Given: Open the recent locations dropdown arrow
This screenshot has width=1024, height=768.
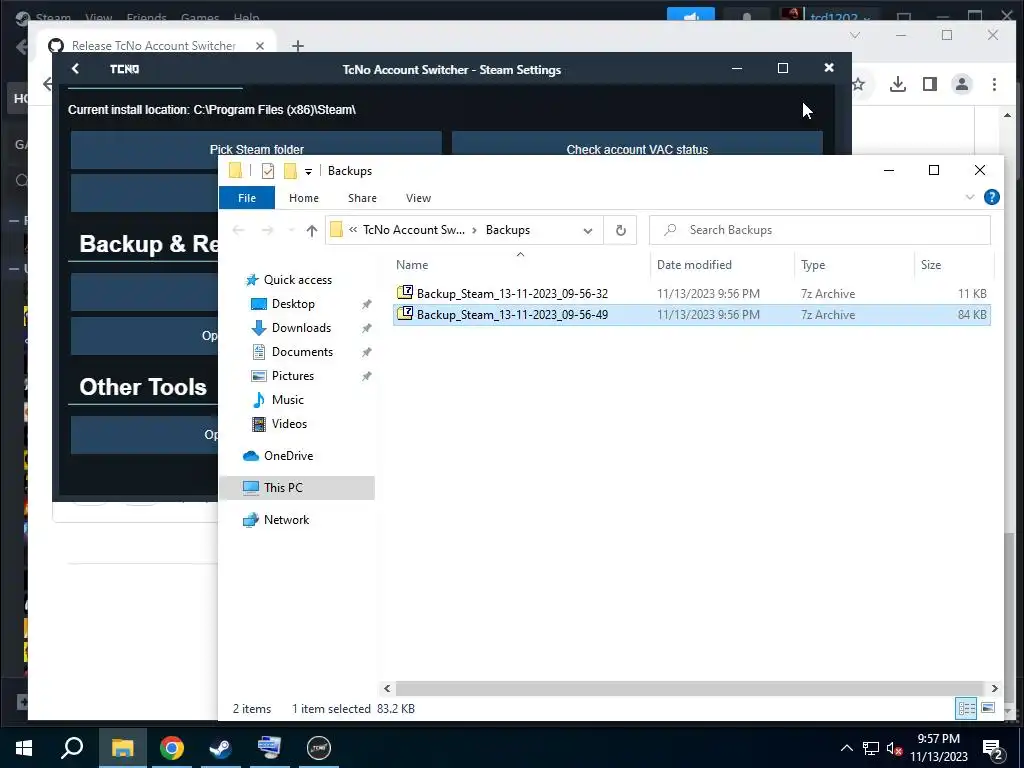Looking at the screenshot, I should 291,231.
